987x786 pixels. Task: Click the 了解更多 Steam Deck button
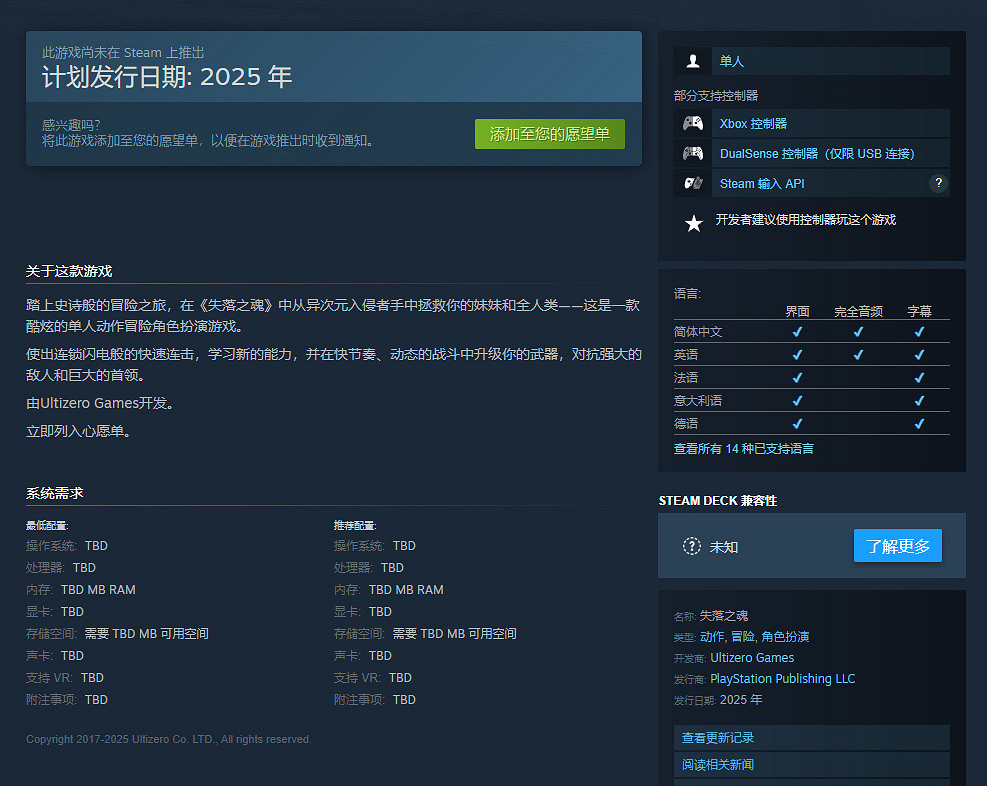point(897,545)
